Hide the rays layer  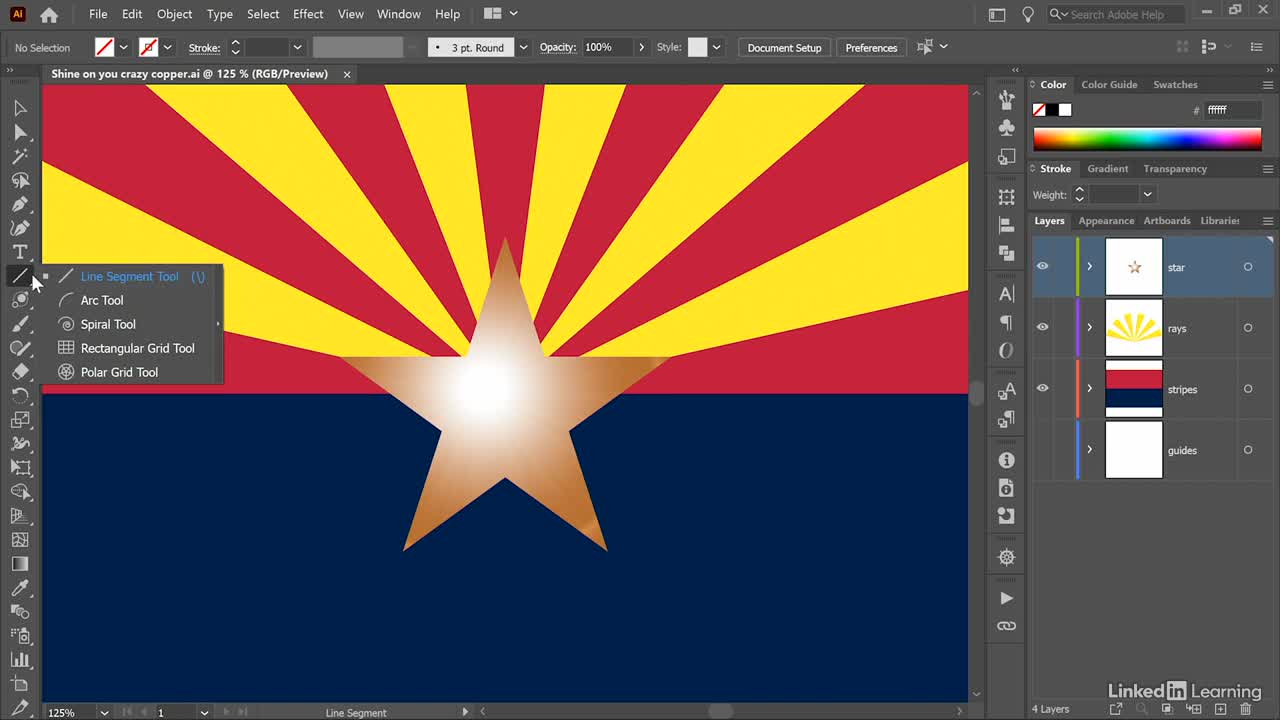pos(1043,328)
